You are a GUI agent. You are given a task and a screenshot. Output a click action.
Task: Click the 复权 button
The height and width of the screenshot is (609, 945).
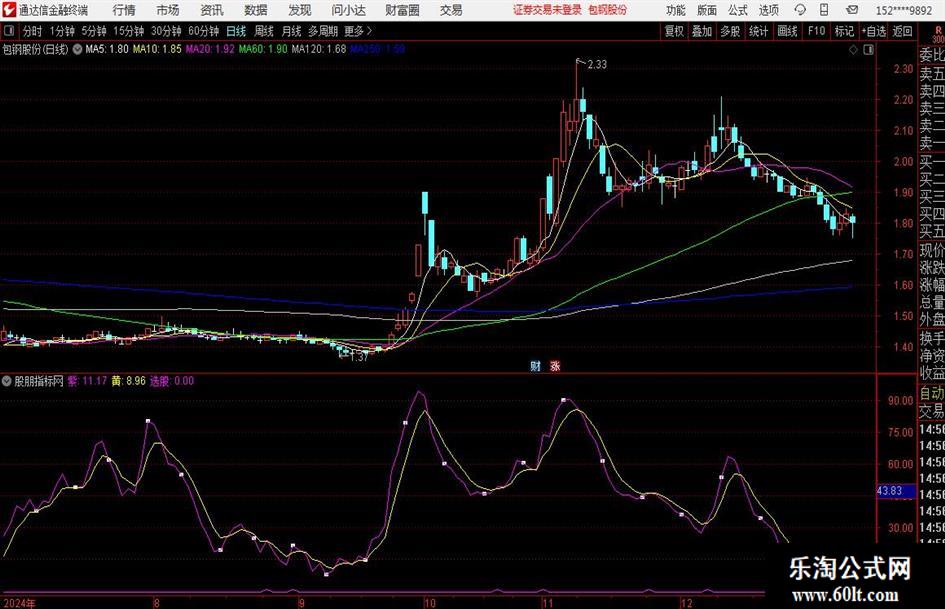point(674,31)
